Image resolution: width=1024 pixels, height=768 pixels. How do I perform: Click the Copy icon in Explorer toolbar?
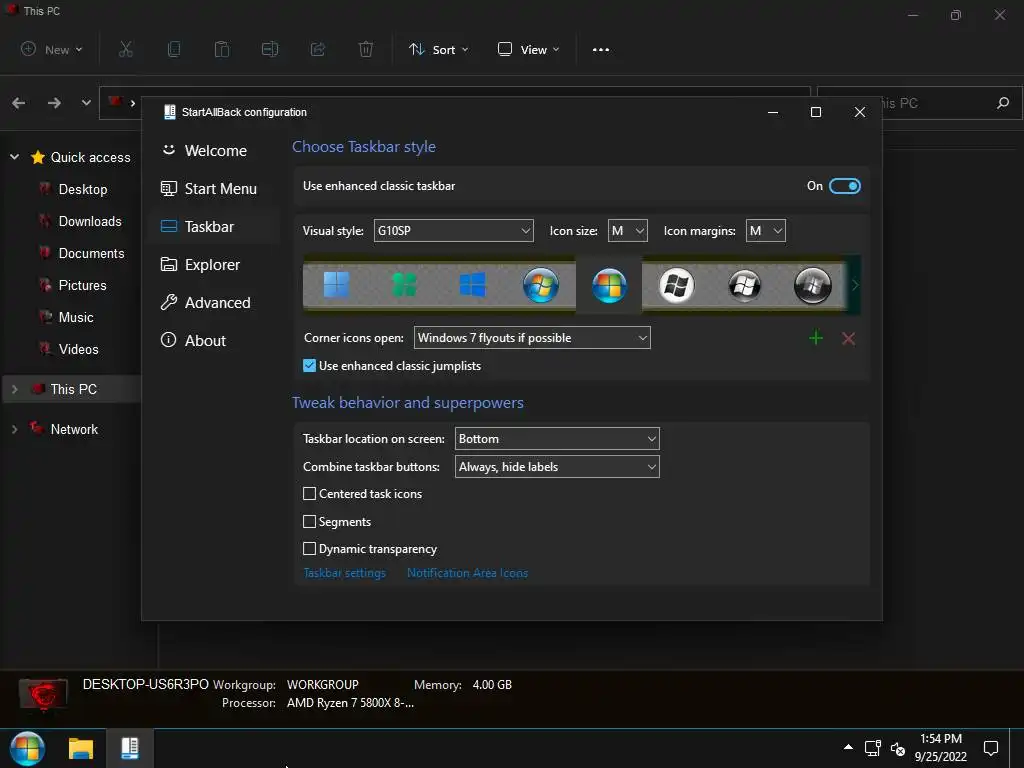point(174,49)
